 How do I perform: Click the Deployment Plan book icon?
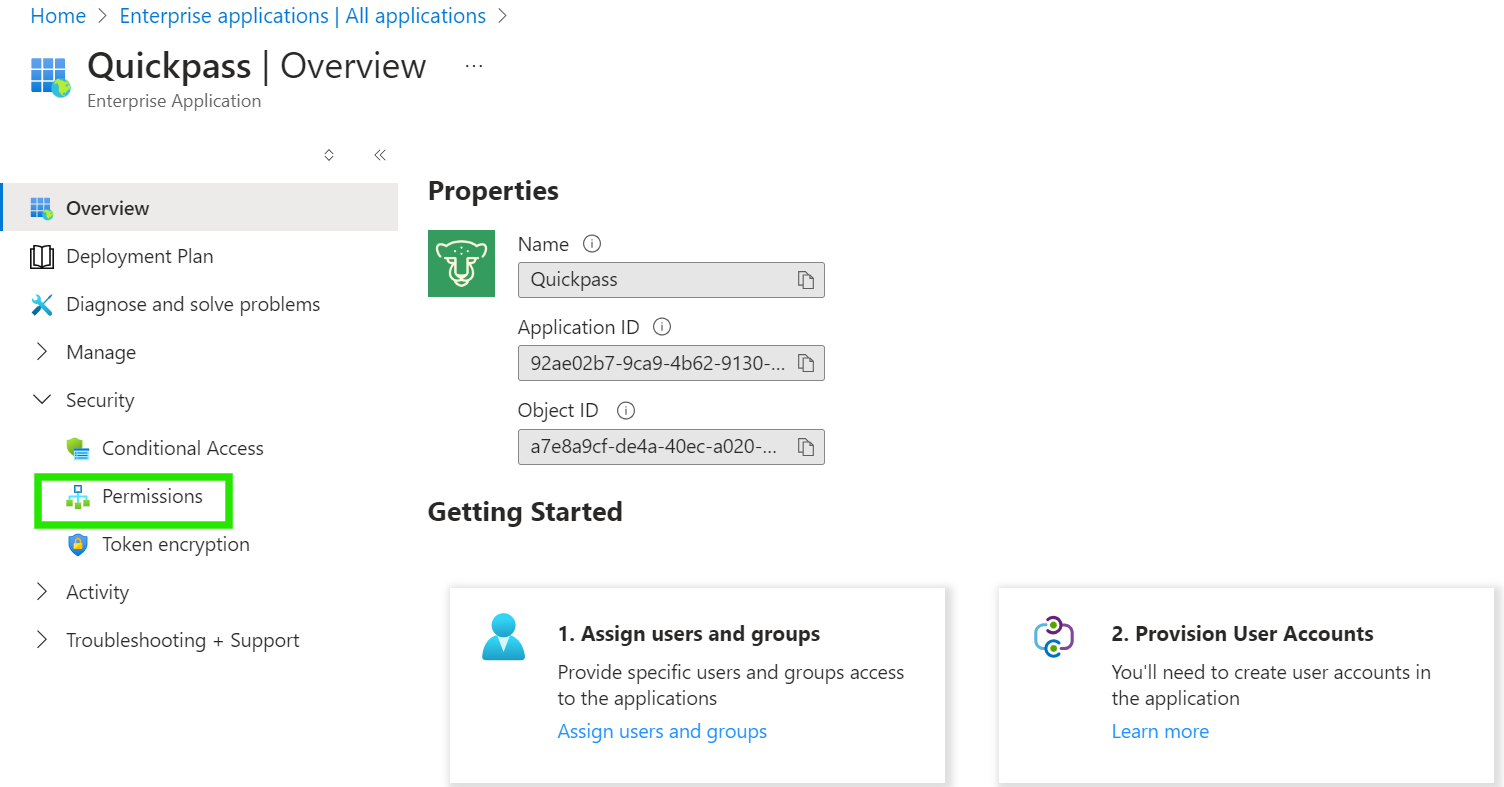tap(41, 257)
